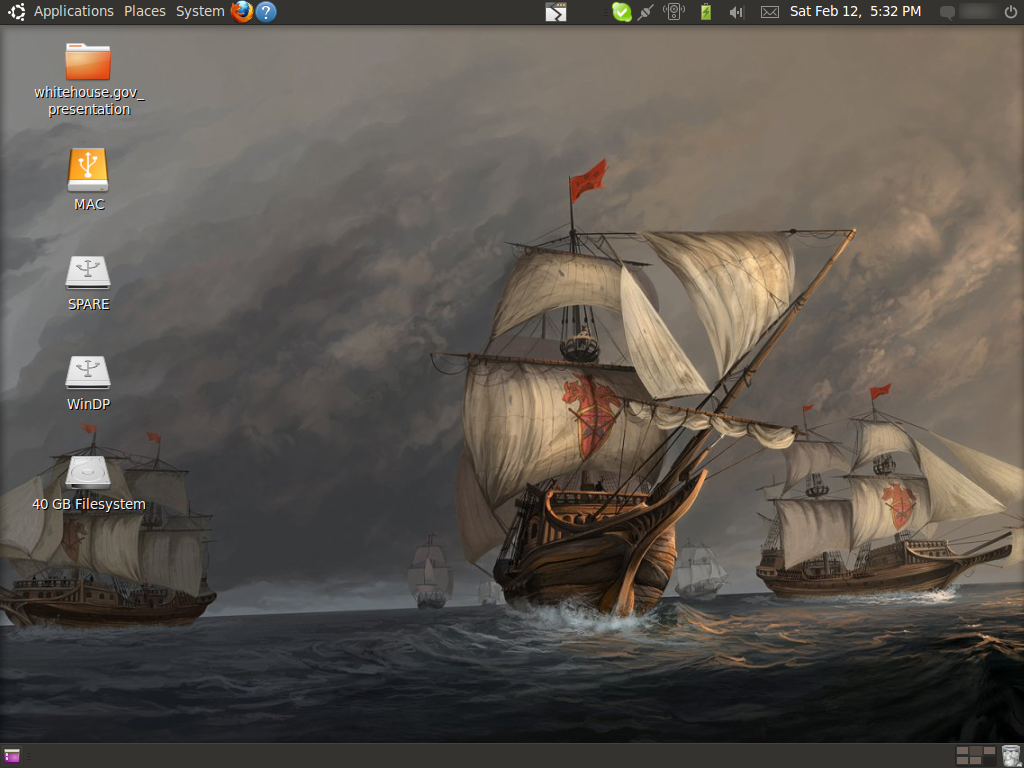
Task: Open the Places menu
Action: pos(145,12)
